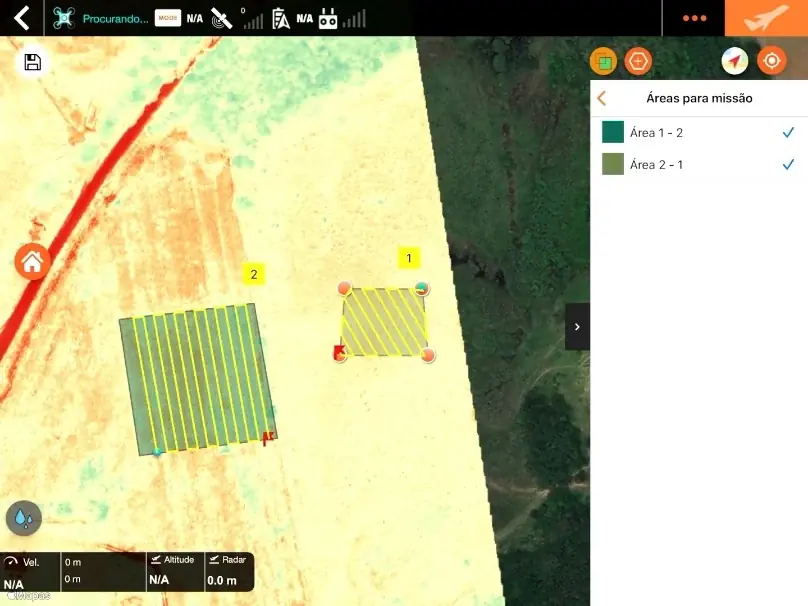Tap the orange home point marker
Image resolution: width=808 pixels, height=606 pixels.
(32, 262)
